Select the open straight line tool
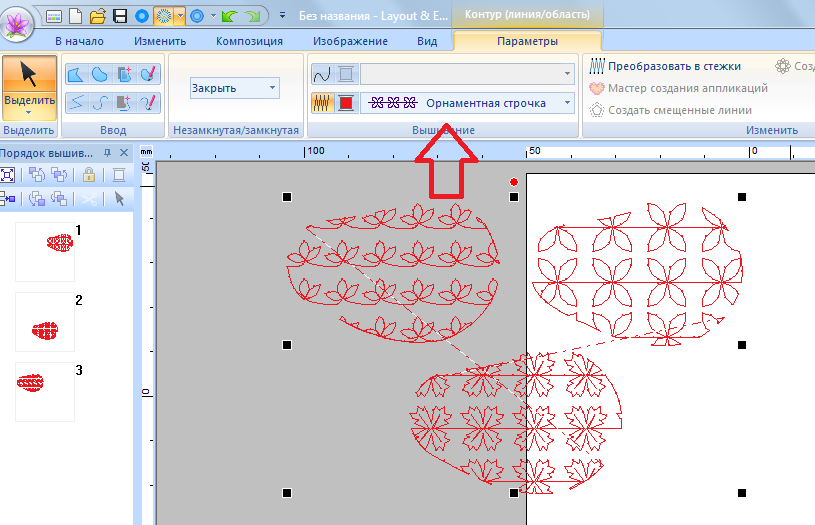Viewport: 815px width, 525px height. point(76,103)
